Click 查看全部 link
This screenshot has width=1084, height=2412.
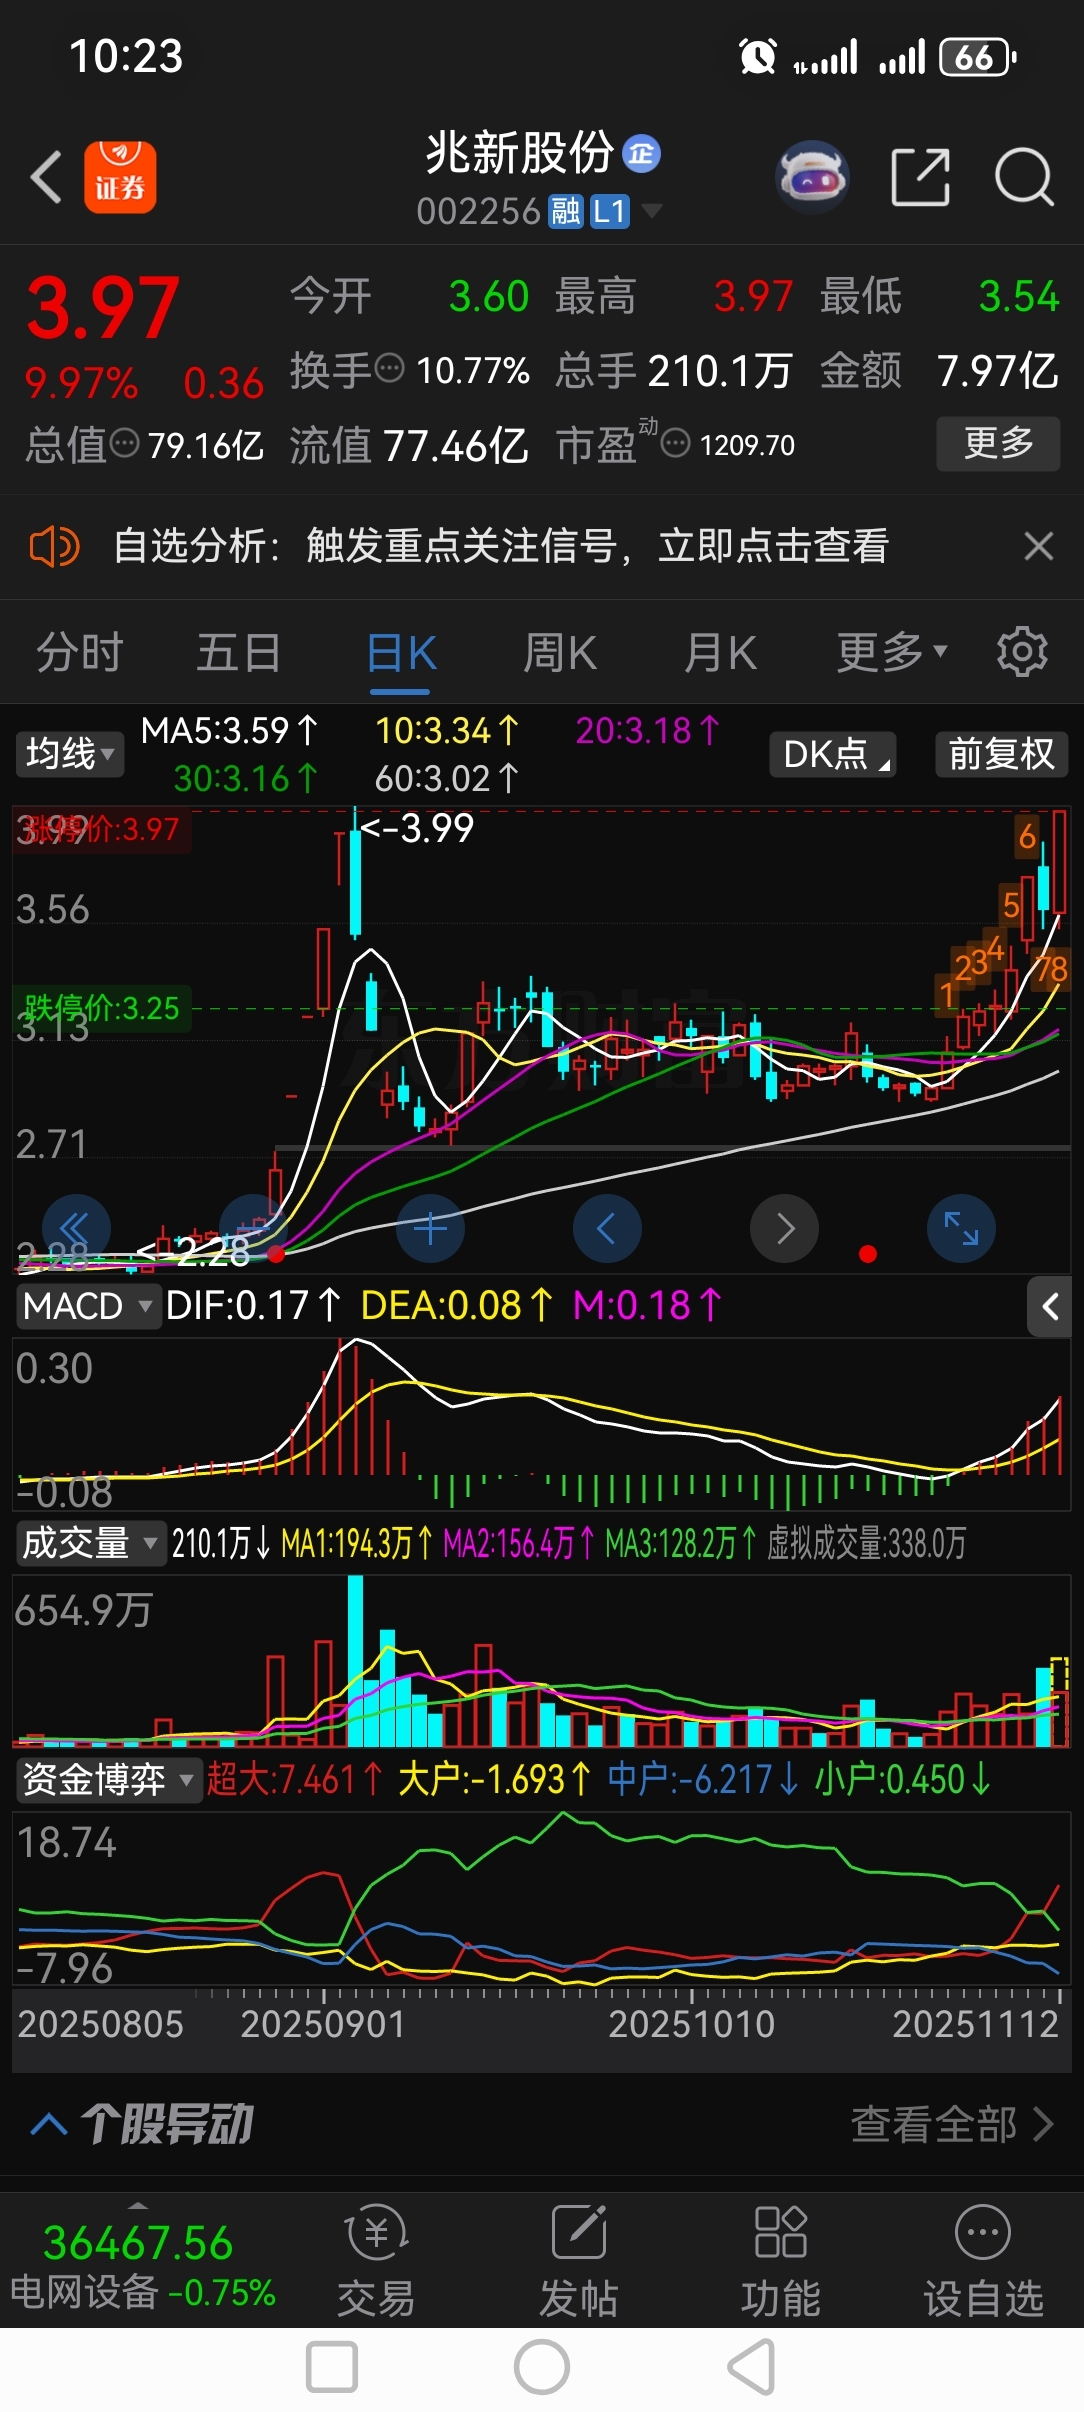951,2124
